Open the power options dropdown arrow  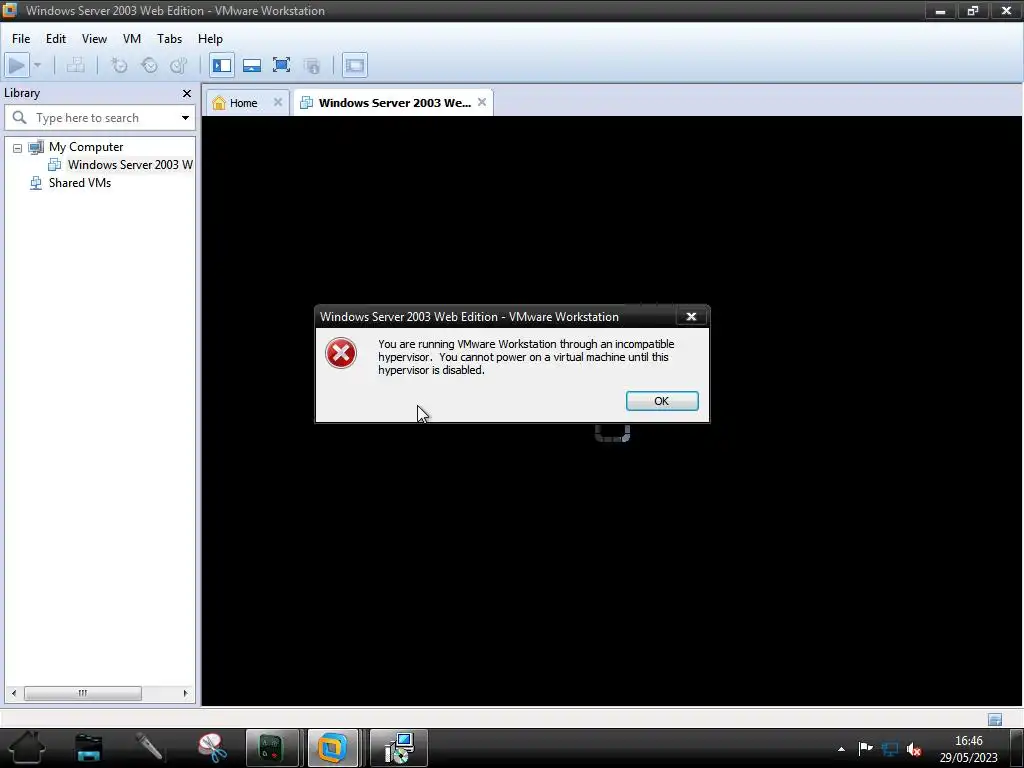point(37,65)
